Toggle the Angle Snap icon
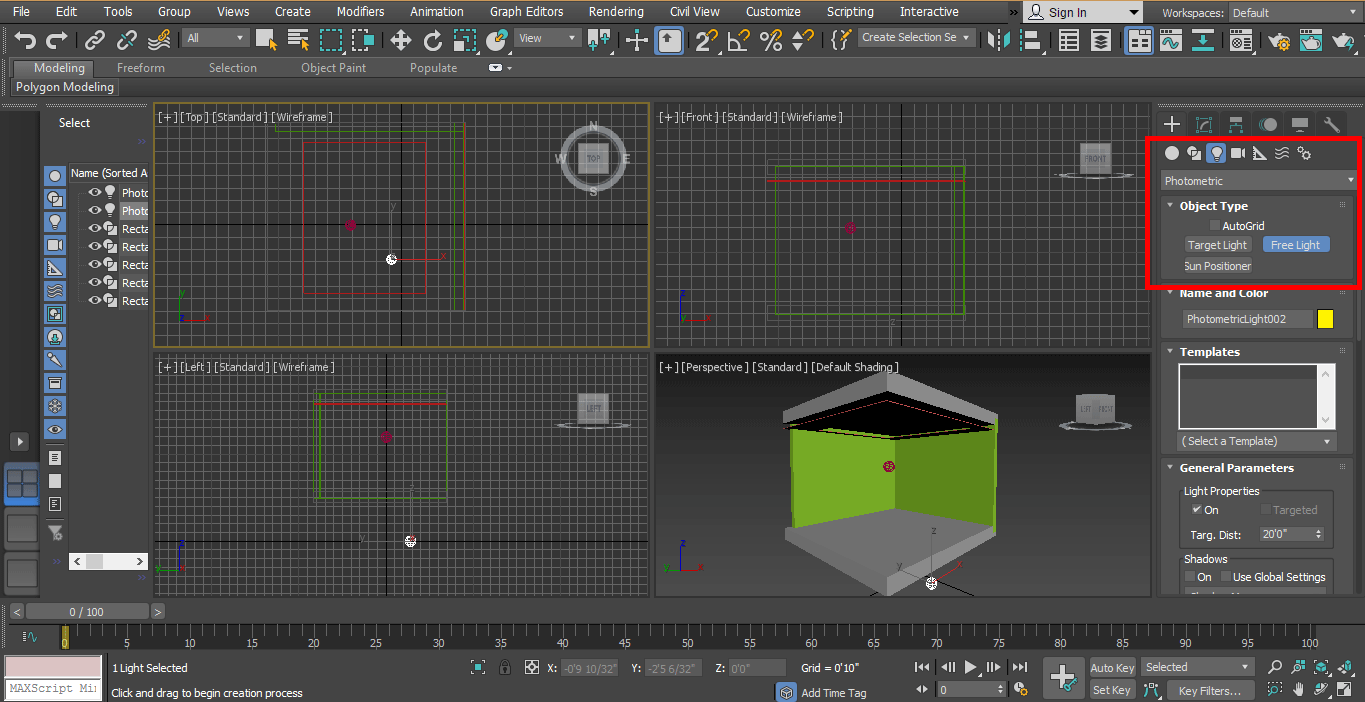Screen dimensions: 1365x702 pyautogui.click(x=738, y=40)
